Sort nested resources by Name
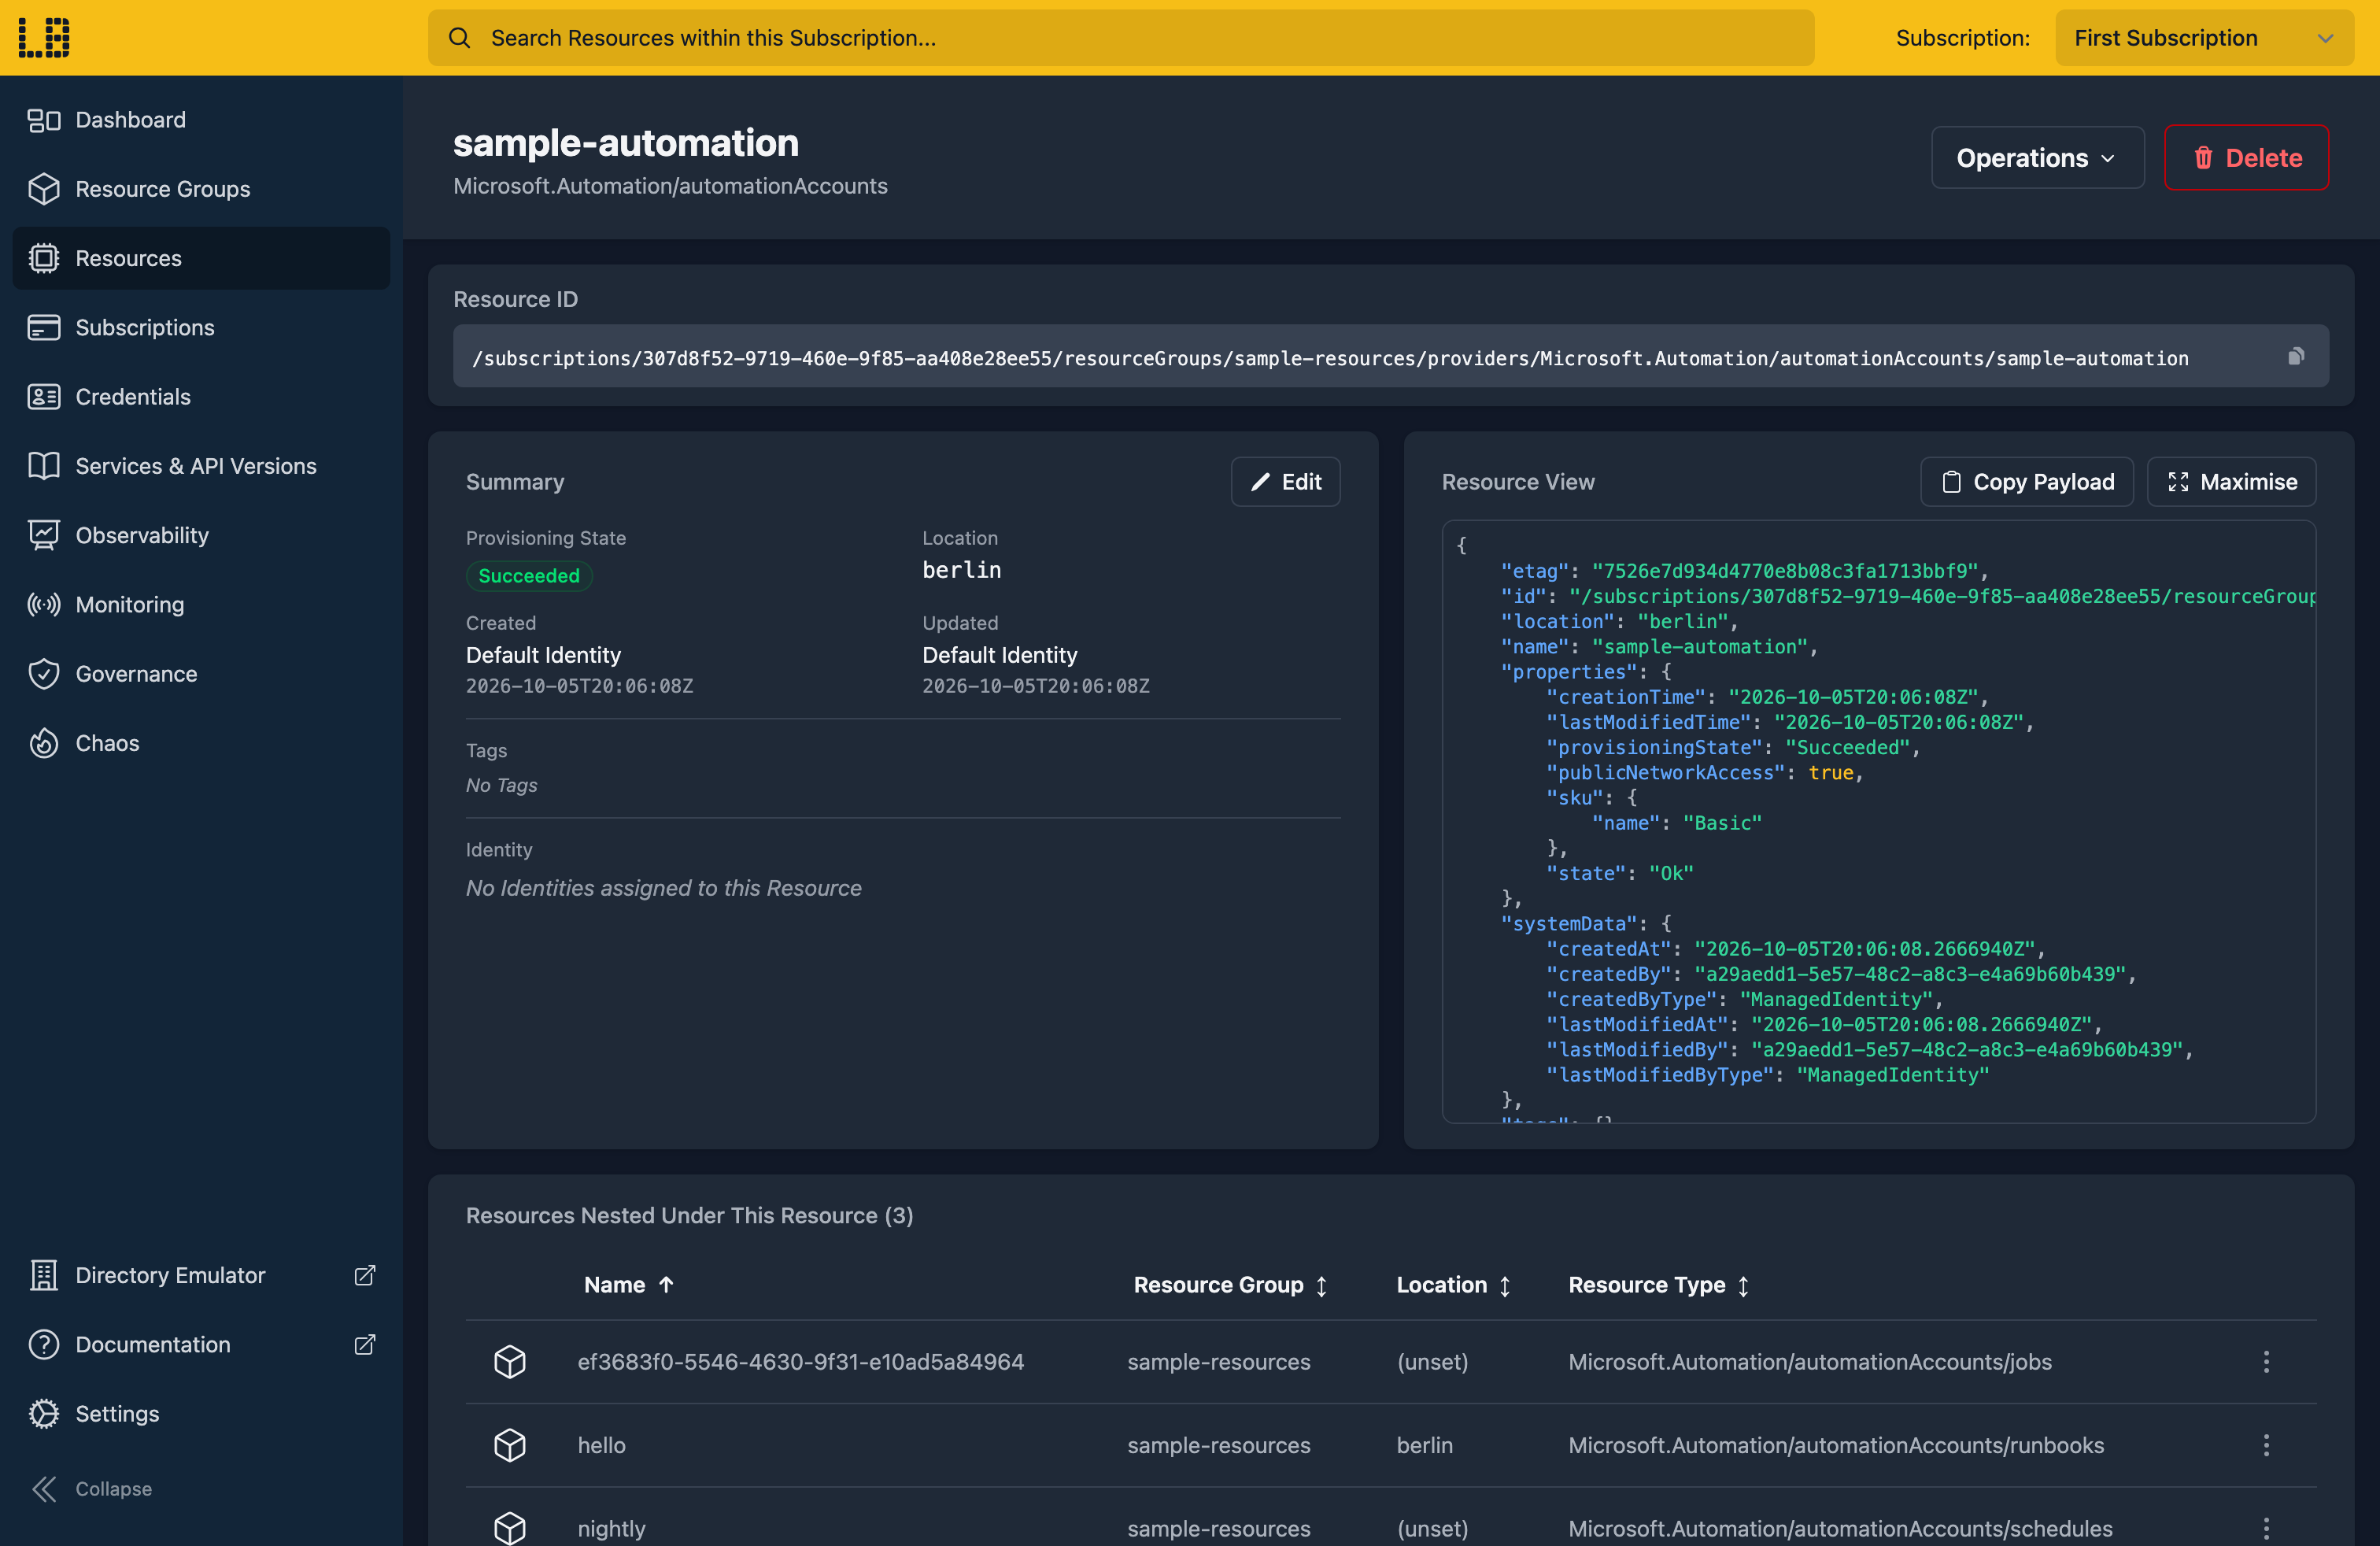Screen dimensions: 2380x1546 pos(629,1285)
